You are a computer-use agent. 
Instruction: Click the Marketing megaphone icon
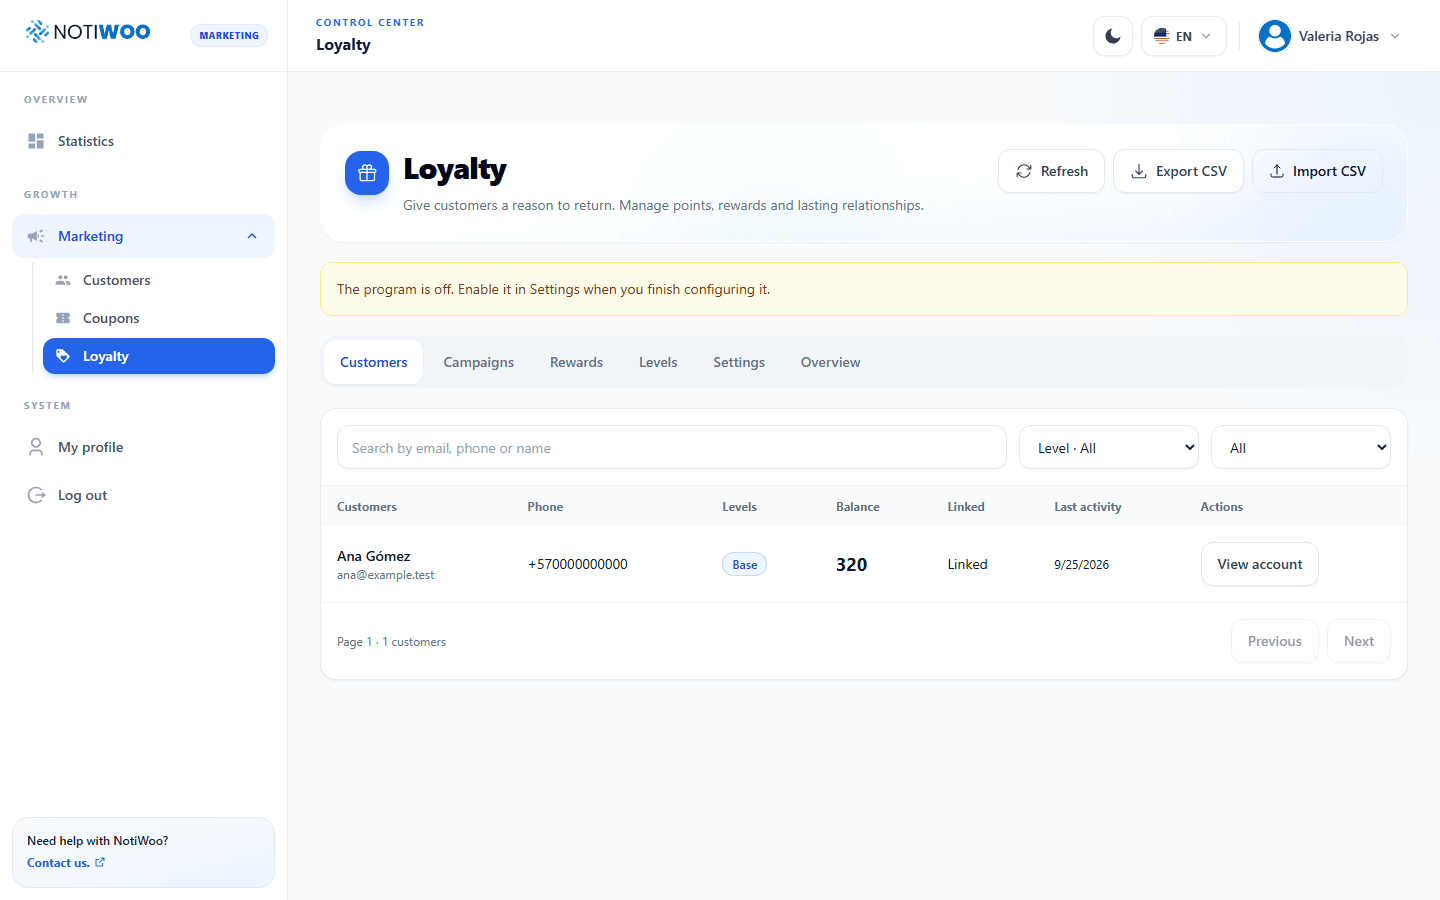pyautogui.click(x=36, y=236)
